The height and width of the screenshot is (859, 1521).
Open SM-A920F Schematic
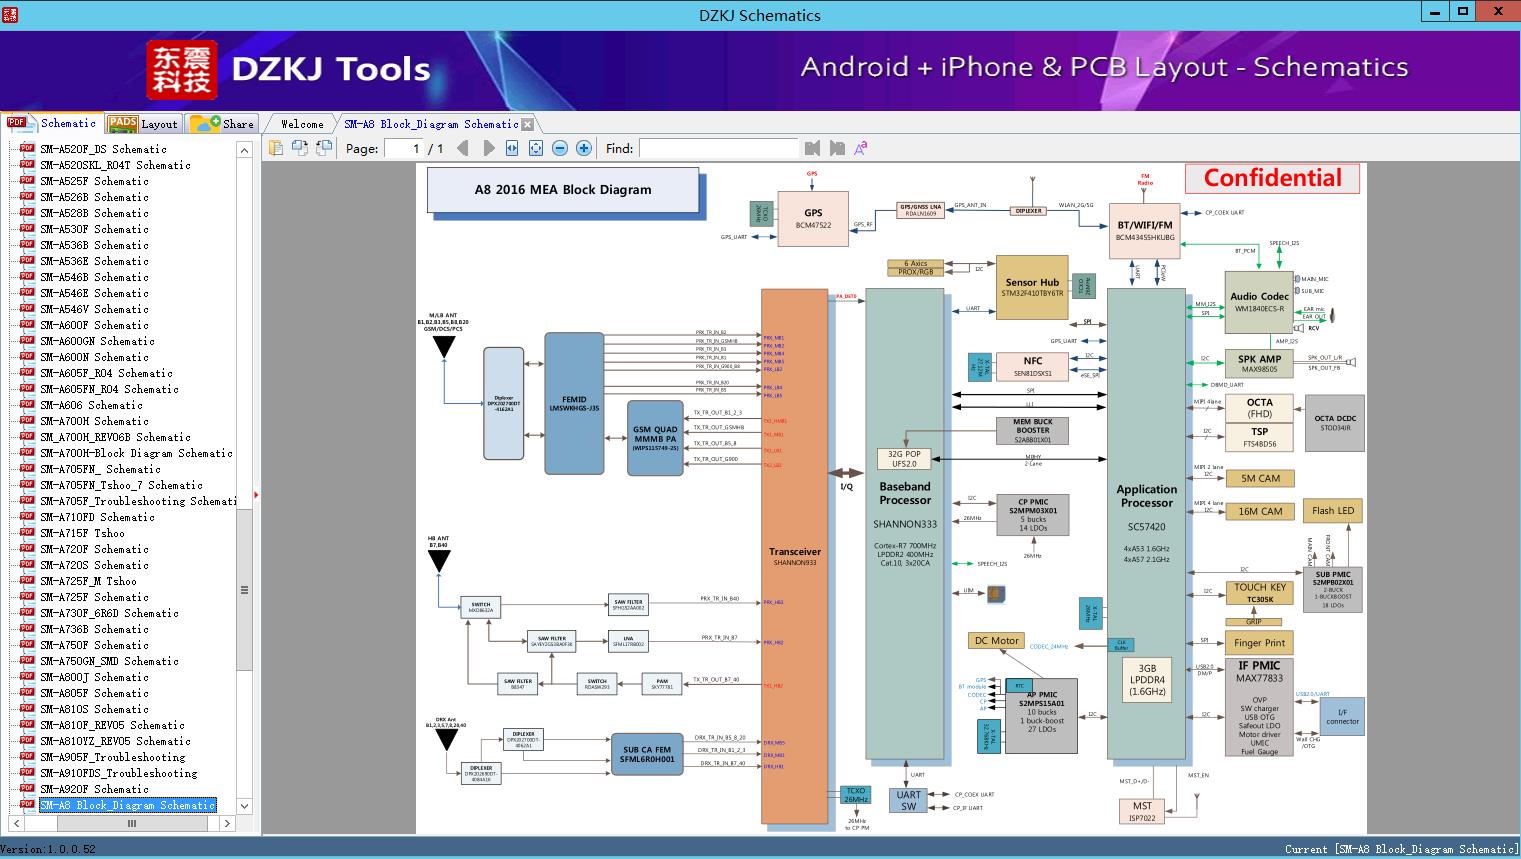tap(94, 789)
